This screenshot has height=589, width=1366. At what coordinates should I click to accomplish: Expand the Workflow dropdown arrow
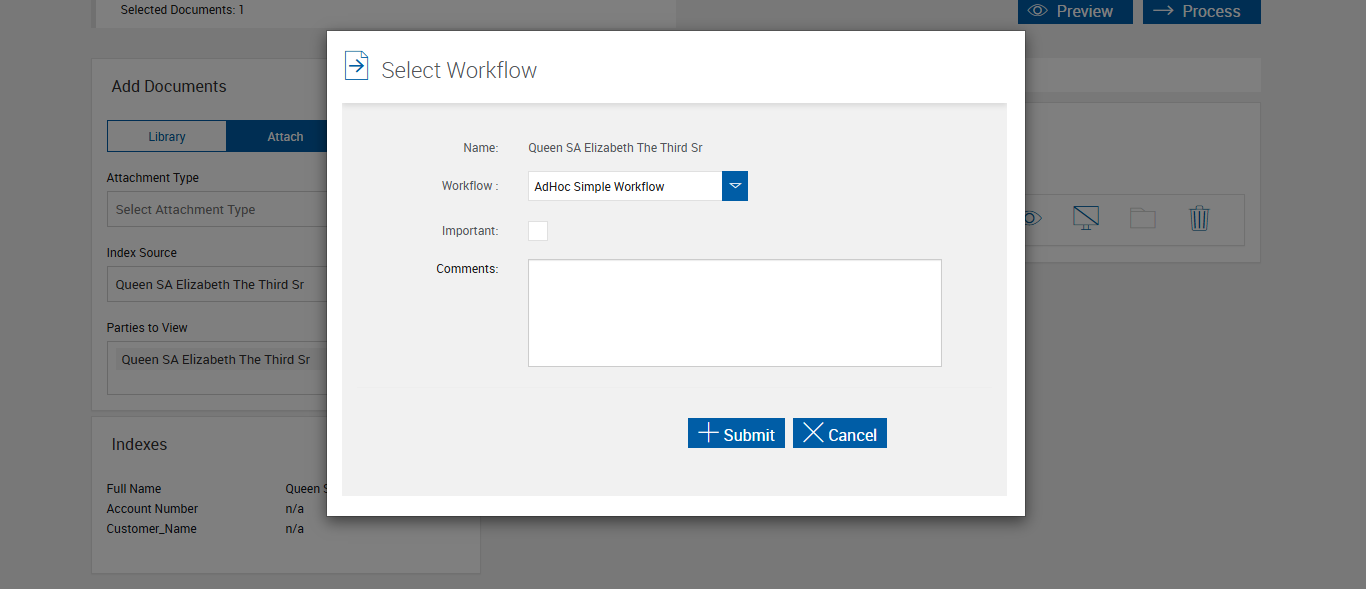coord(735,186)
